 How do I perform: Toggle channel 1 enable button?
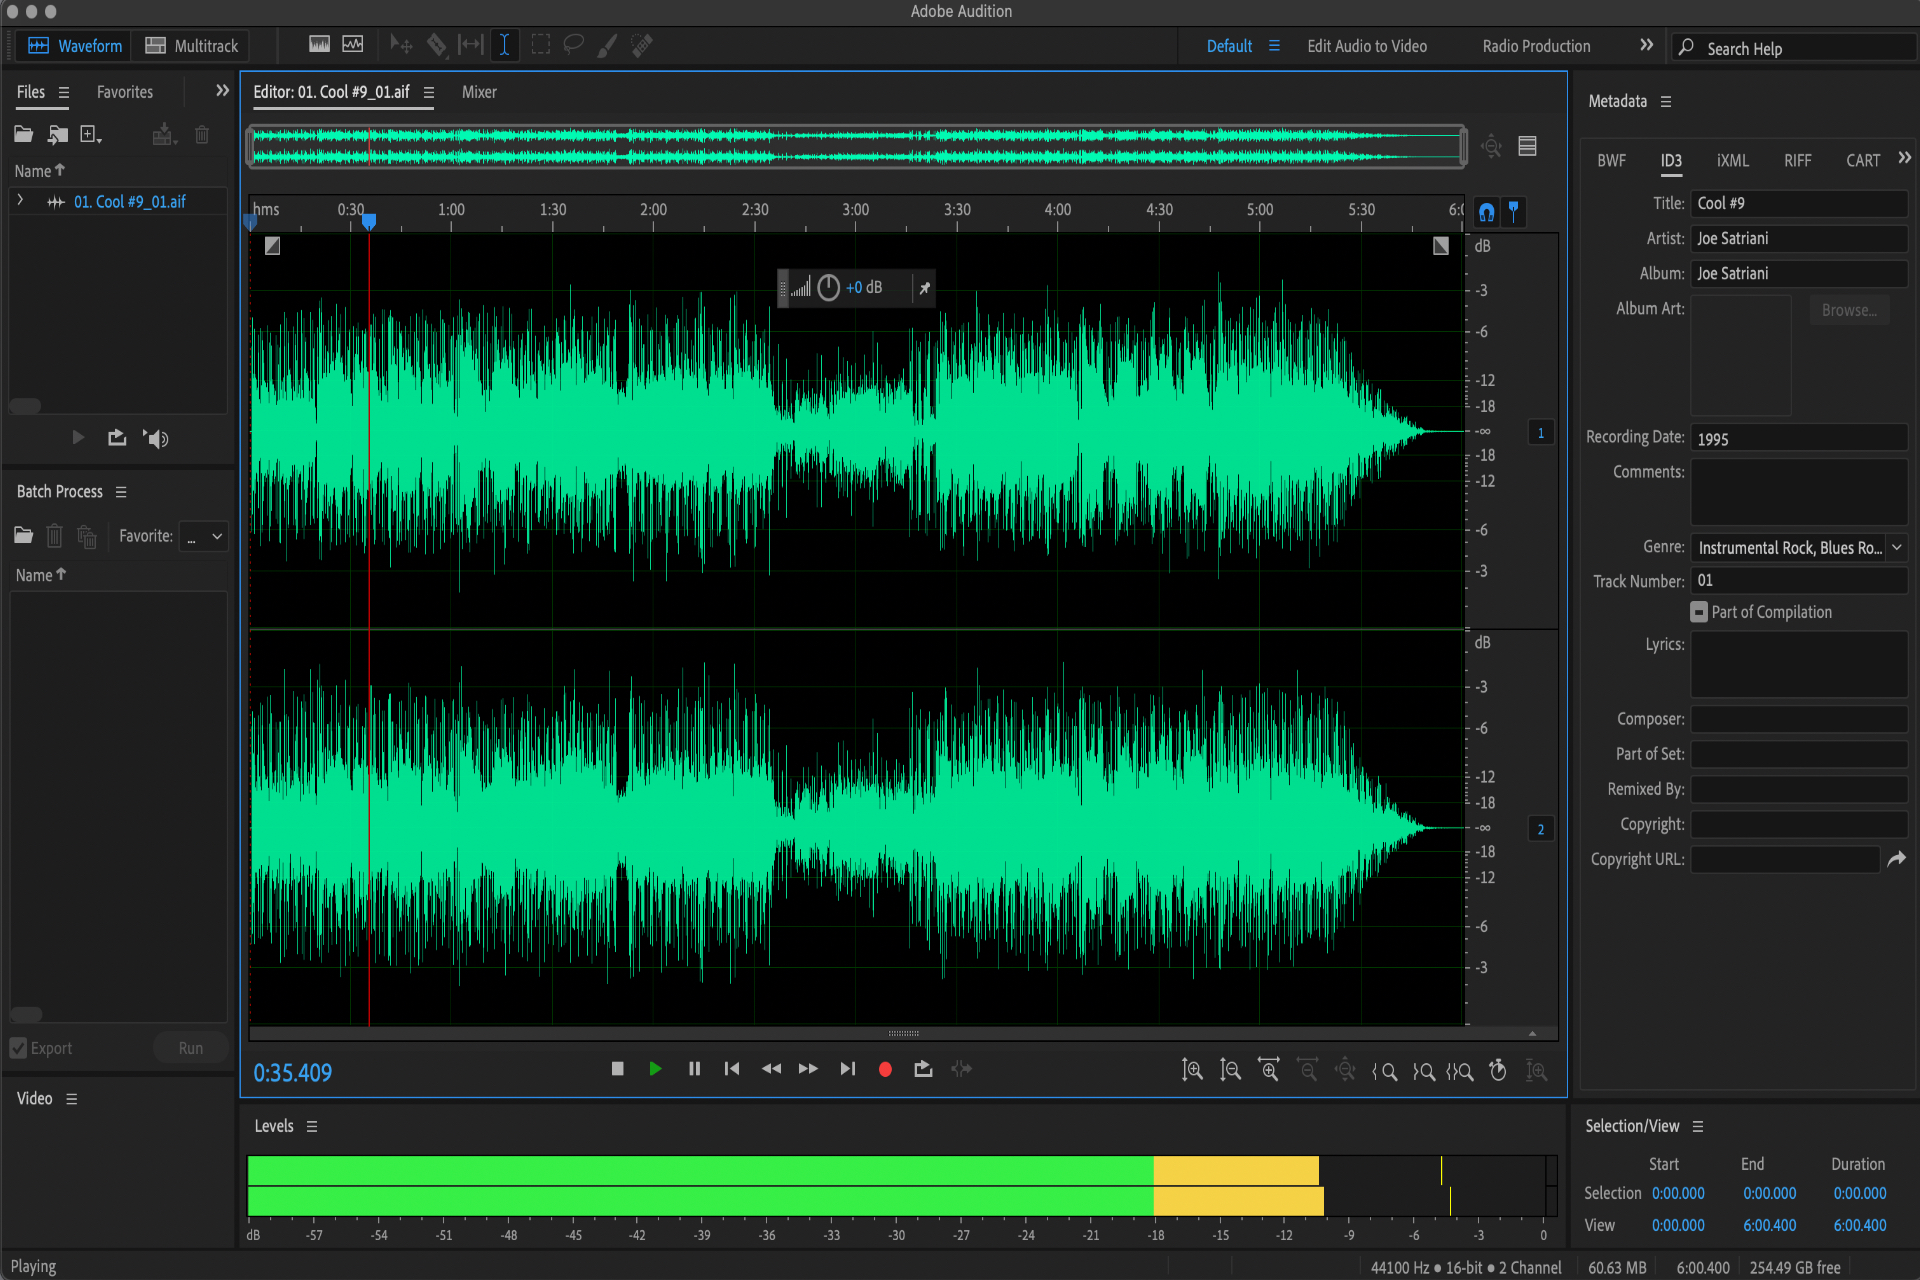point(1541,433)
